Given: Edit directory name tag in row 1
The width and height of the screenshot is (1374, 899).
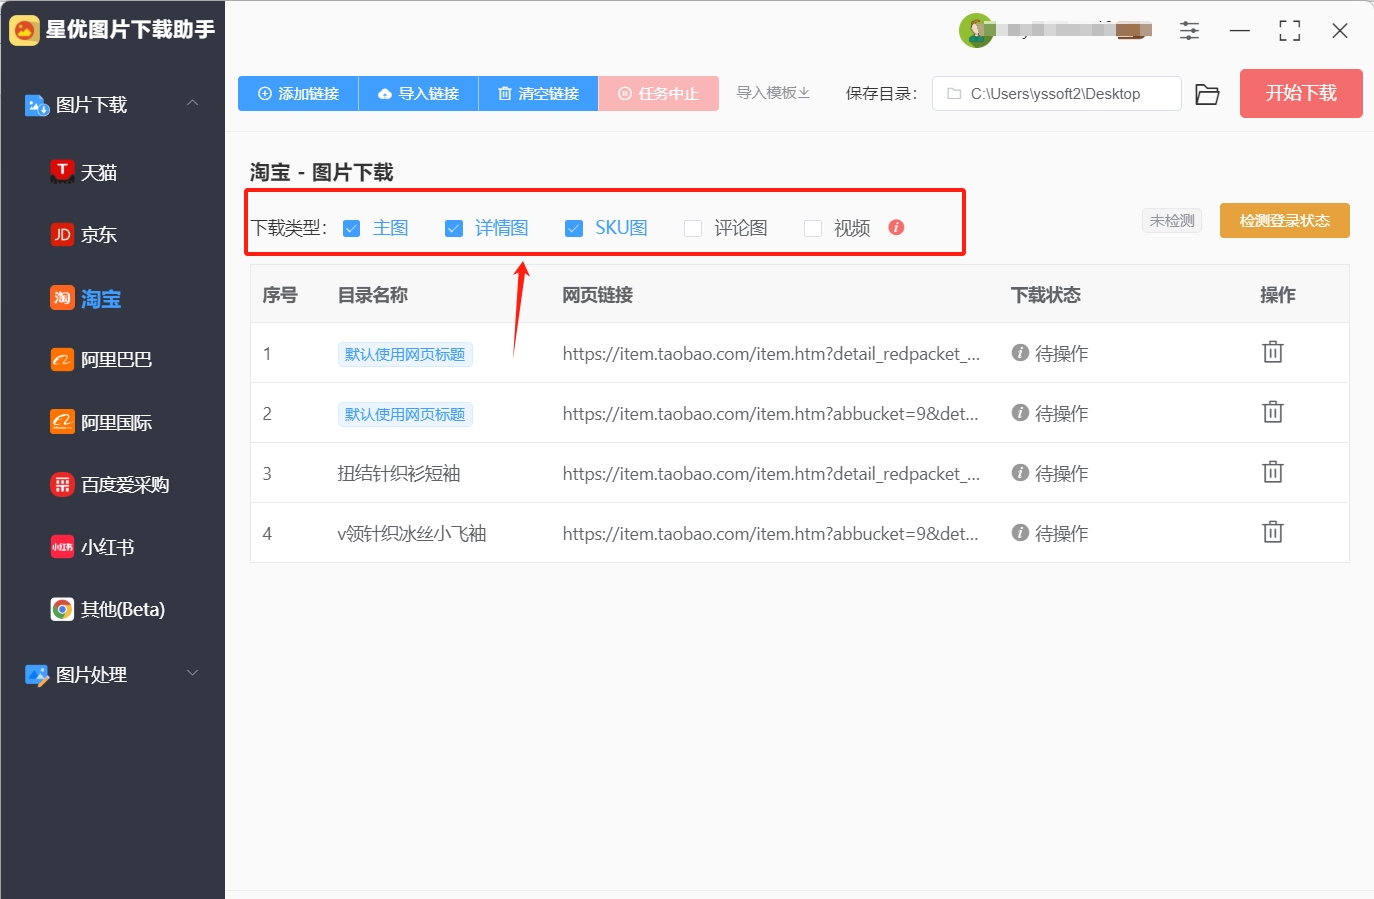Looking at the screenshot, I should point(405,354).
